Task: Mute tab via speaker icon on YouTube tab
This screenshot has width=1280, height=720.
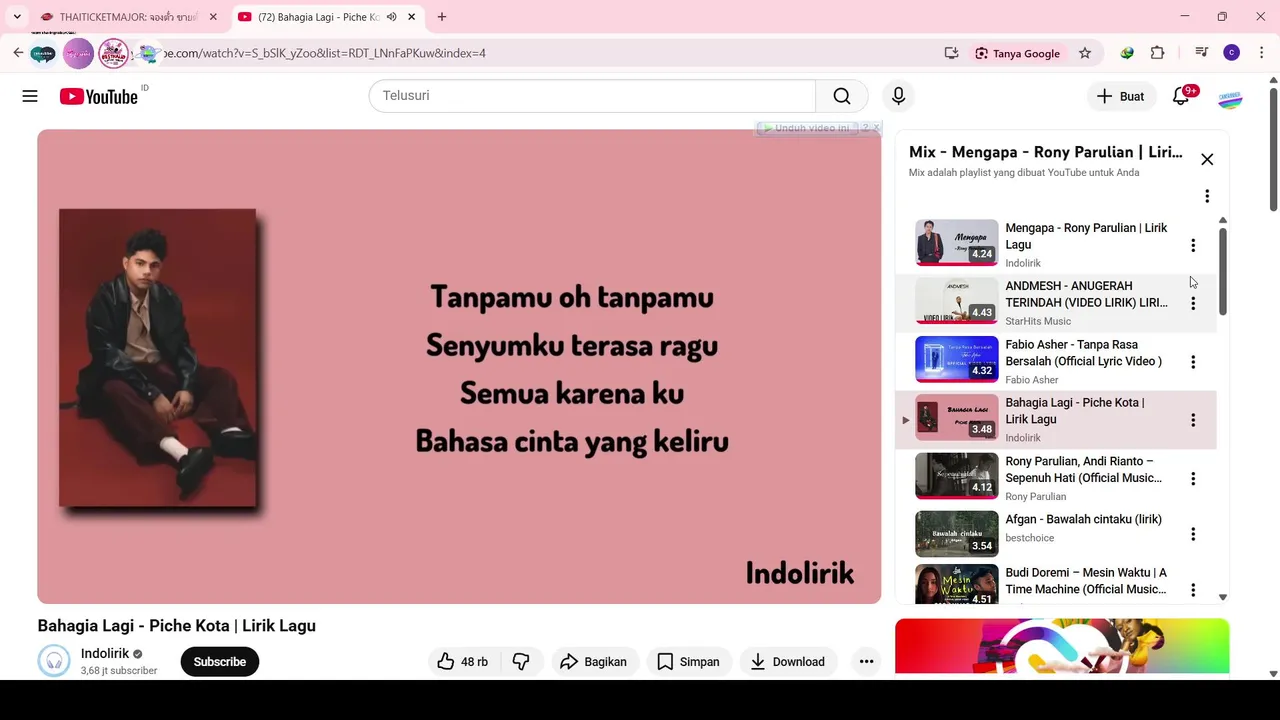Action: click(392, 17)
